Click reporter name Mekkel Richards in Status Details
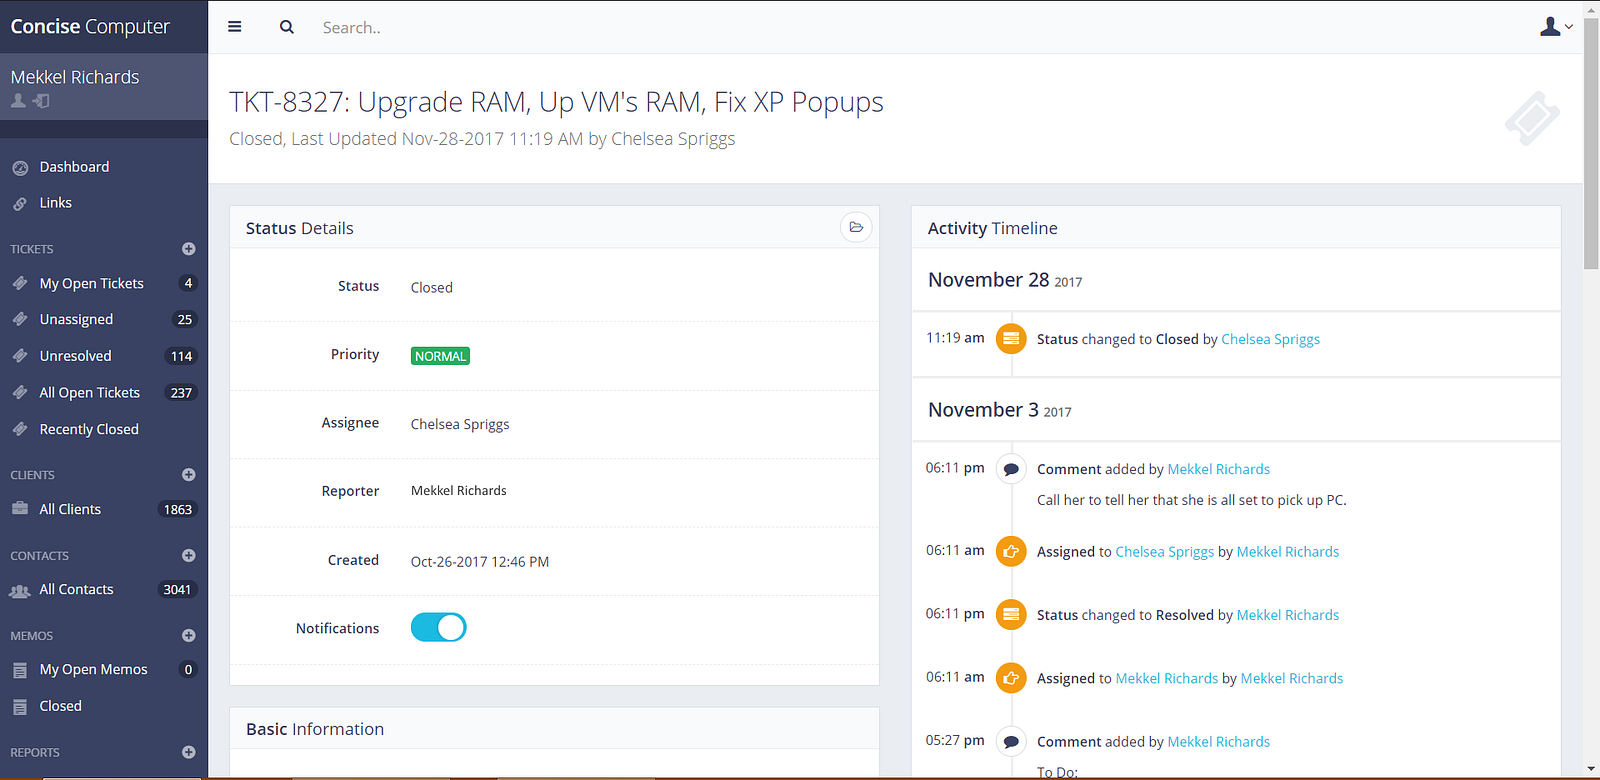 pos(459,491)
